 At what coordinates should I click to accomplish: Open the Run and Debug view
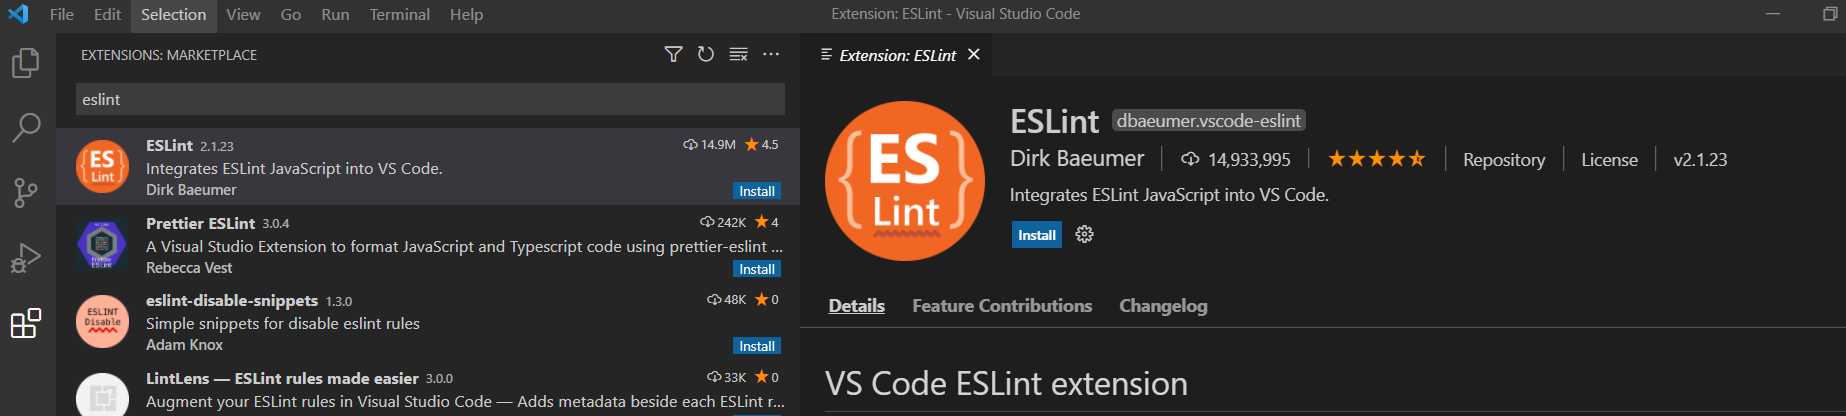pyautogui.click(x=25, y=258)
